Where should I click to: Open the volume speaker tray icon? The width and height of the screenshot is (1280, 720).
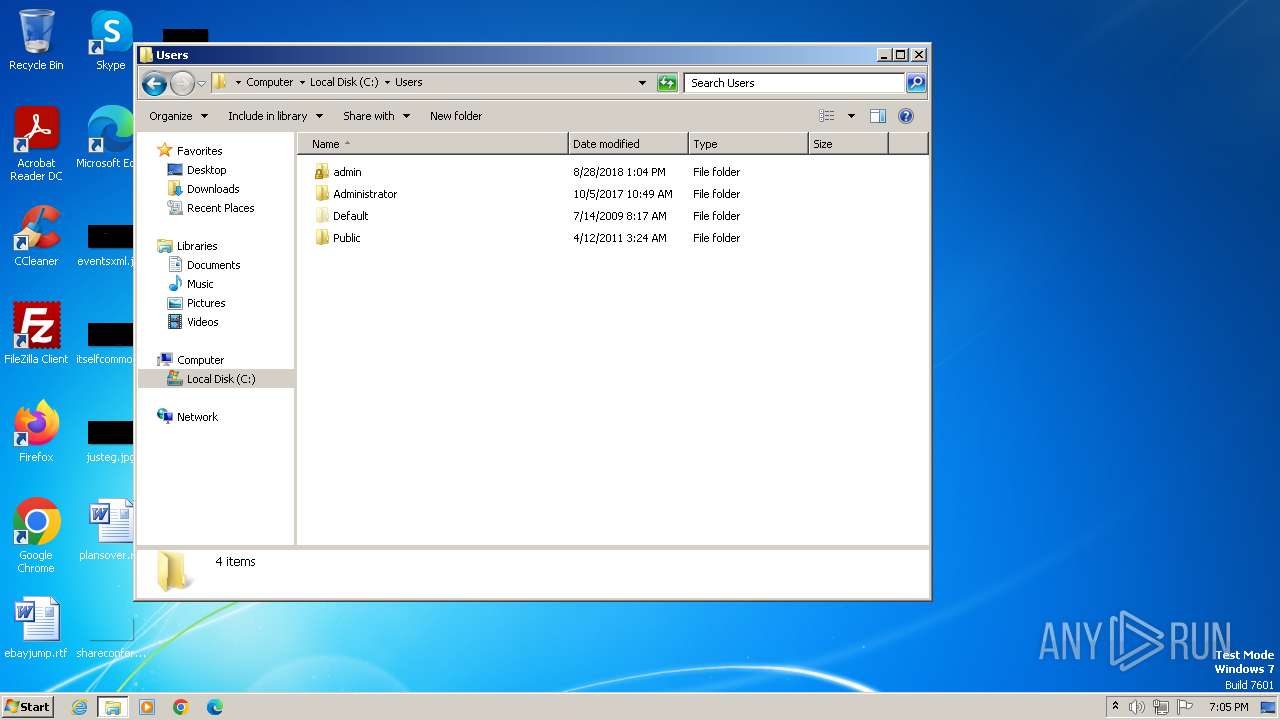(x=1137, y=707)
